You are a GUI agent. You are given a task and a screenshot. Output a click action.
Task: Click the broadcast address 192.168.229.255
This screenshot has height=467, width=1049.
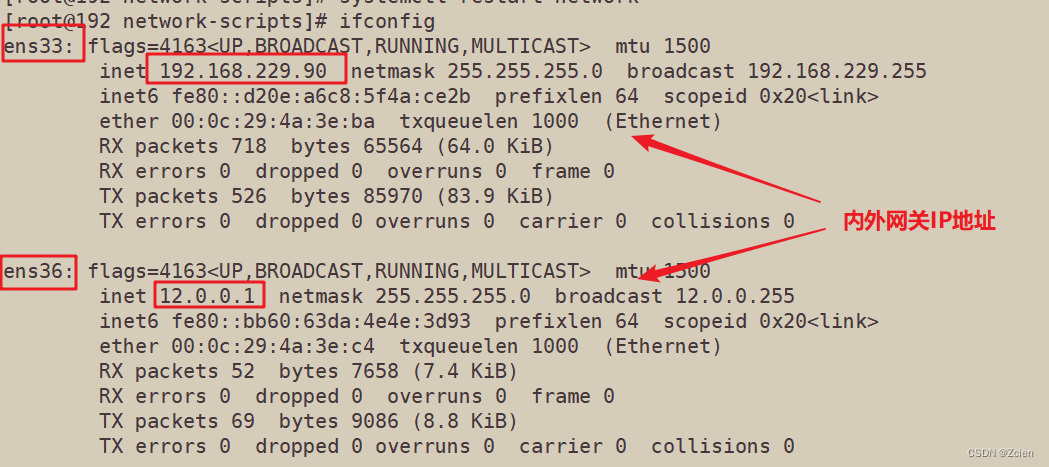coord(837,71)
